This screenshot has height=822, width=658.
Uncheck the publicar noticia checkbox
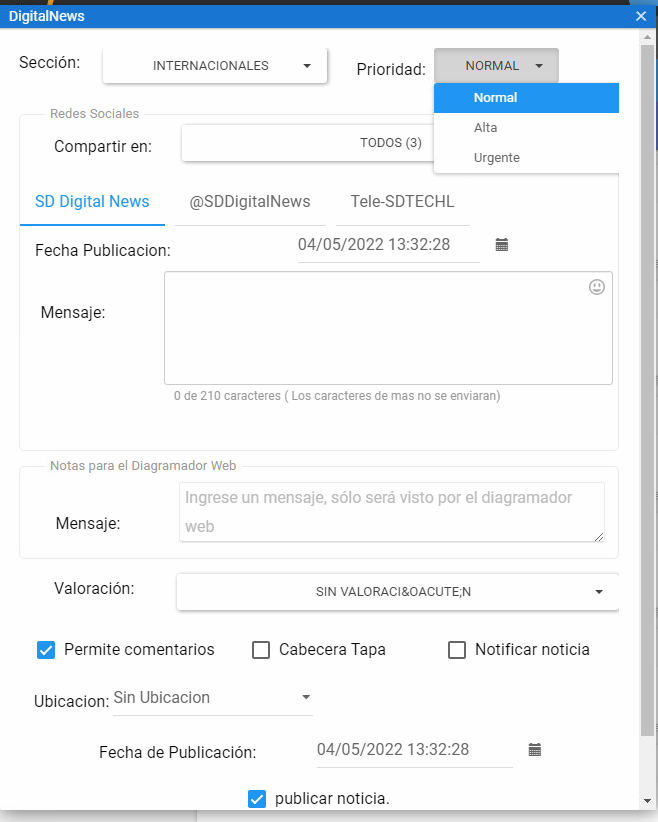(257, 799)
